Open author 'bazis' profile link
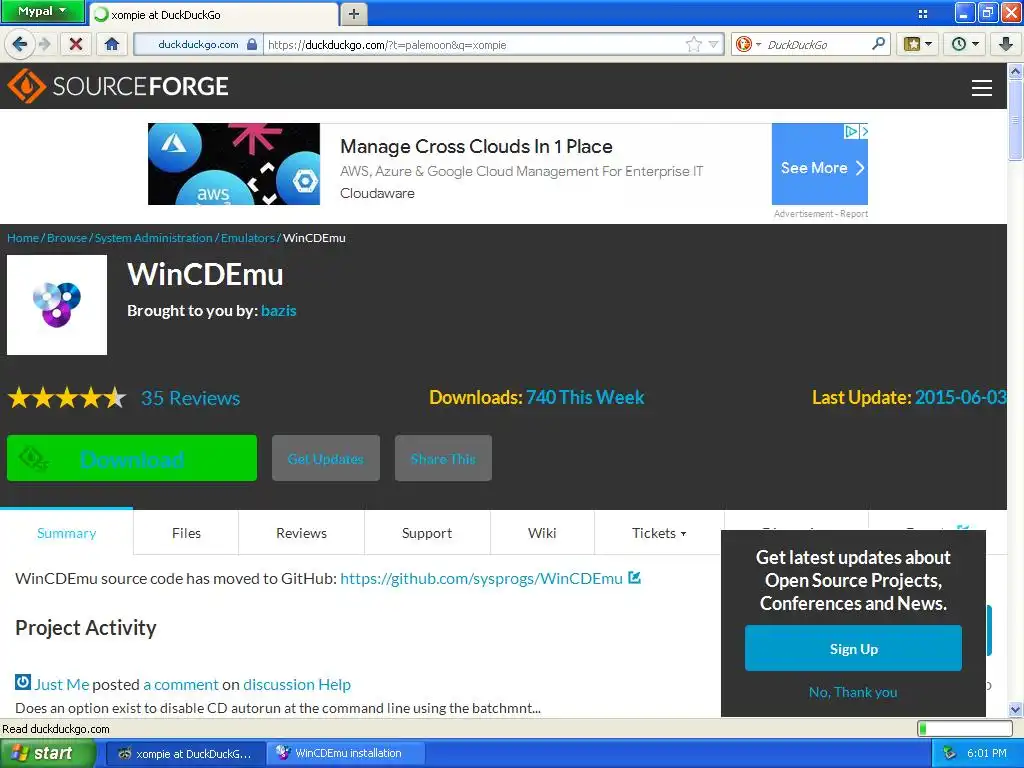Viewport: 1024px width, 768px height. click(x=279, y=311)
